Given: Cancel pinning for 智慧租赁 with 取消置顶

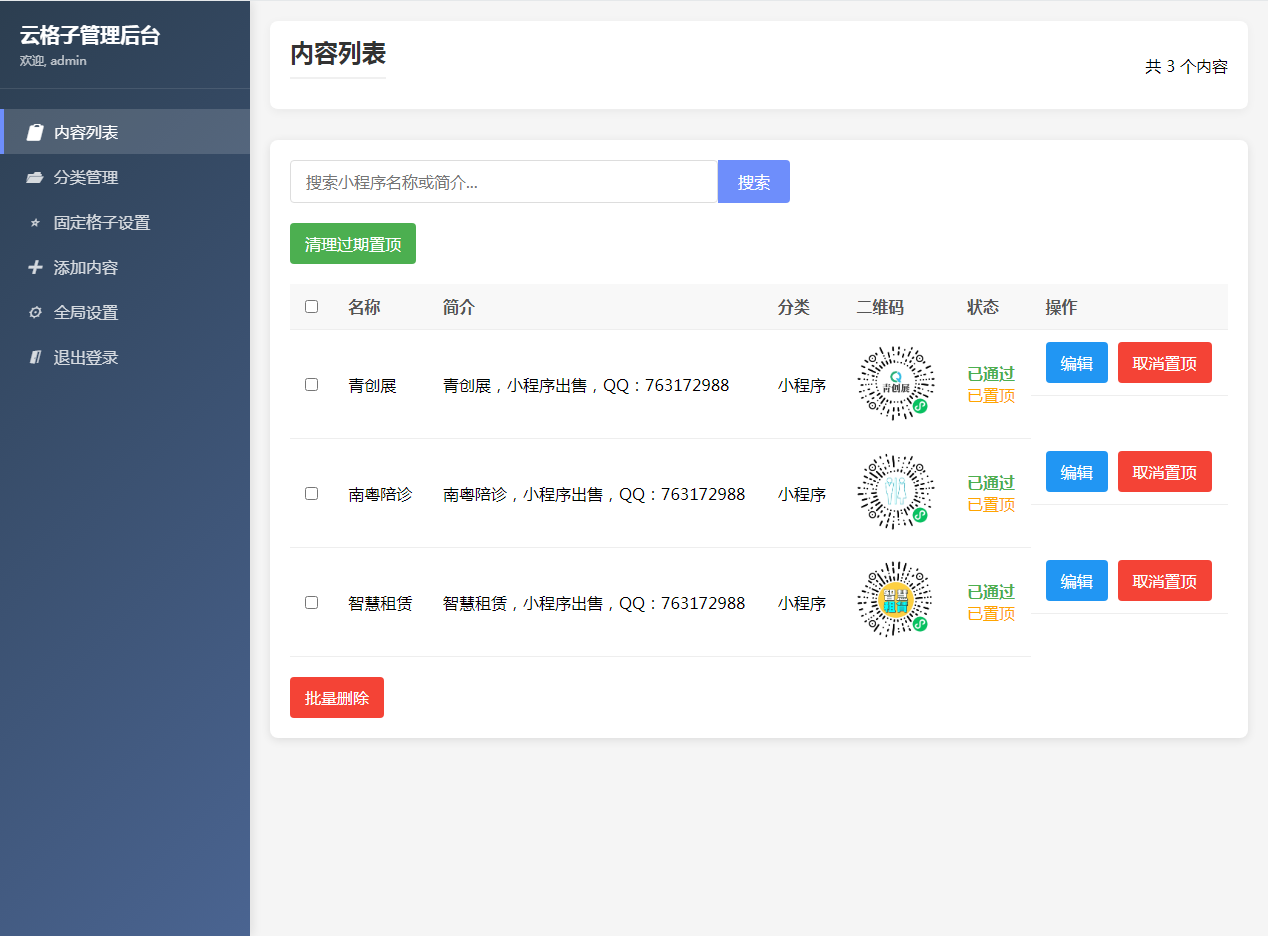Looking at the screenshot, I should 1164,581.
